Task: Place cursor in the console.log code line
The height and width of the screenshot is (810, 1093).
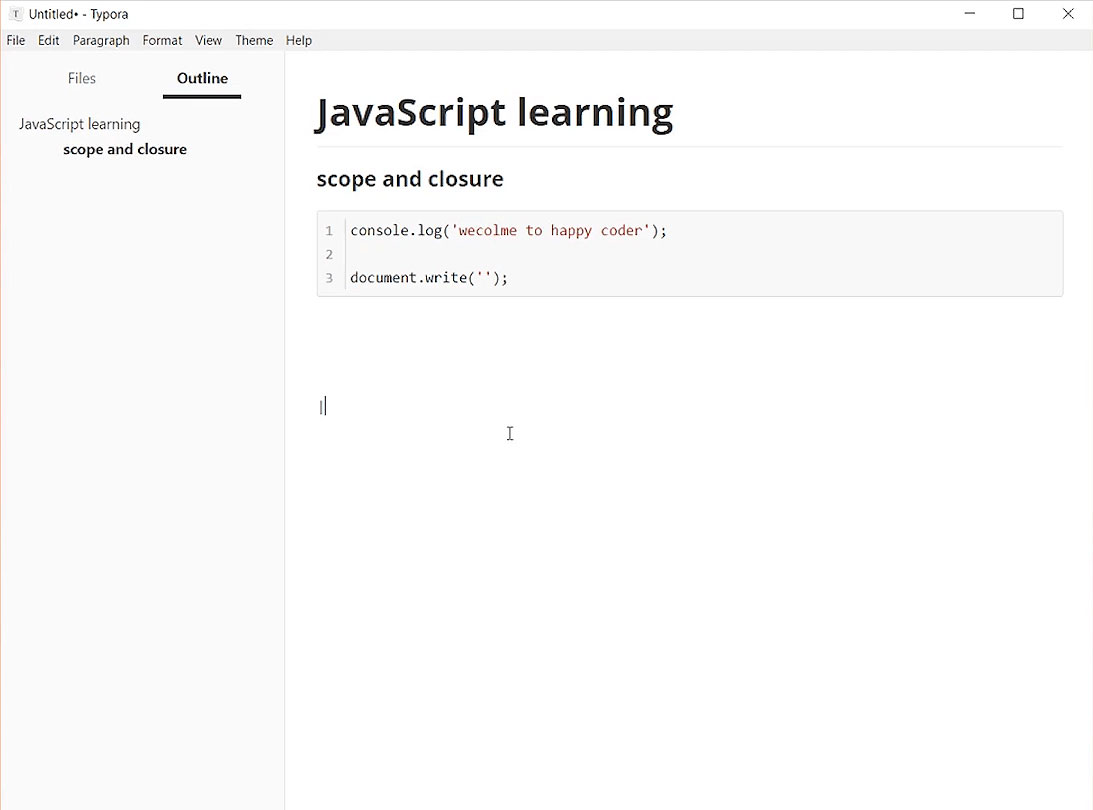Action: click(x=508, y=231)
